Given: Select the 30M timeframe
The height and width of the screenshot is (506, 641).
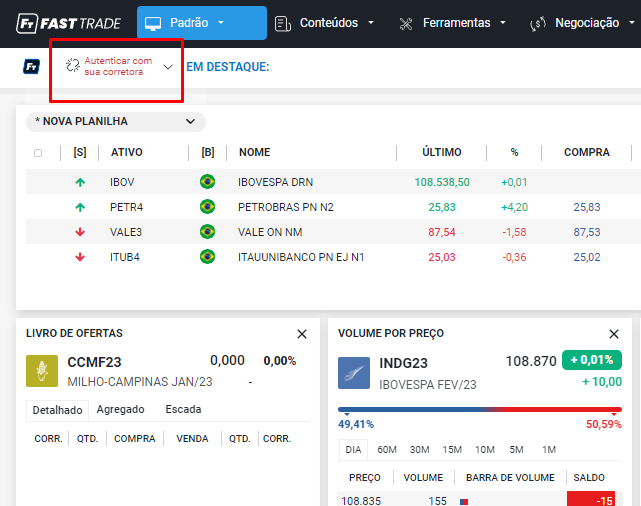Looking at the screenshot, I should (x=419, y=450).
